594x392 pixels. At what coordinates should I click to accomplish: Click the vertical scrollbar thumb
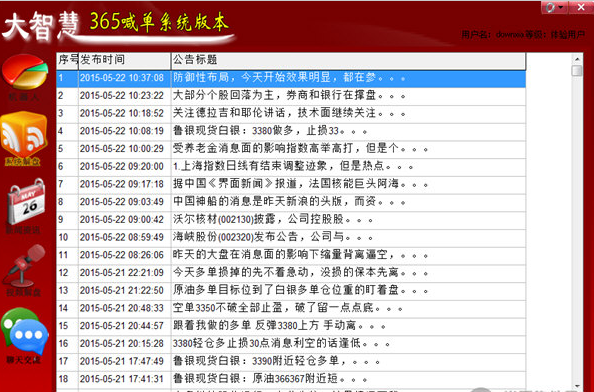[x=577, y=70]
